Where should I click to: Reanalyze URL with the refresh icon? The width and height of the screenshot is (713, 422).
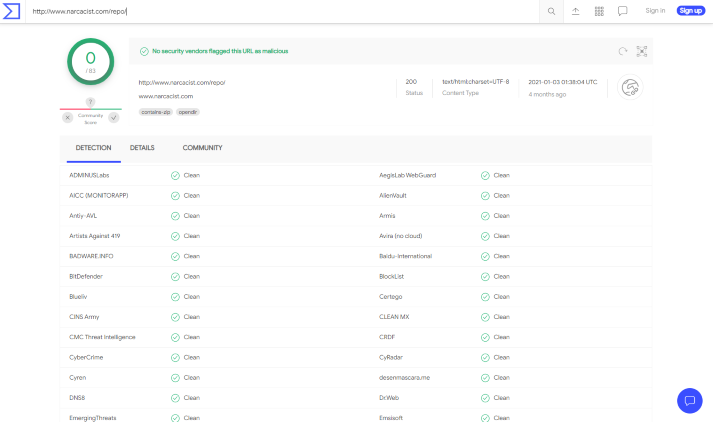623,51
